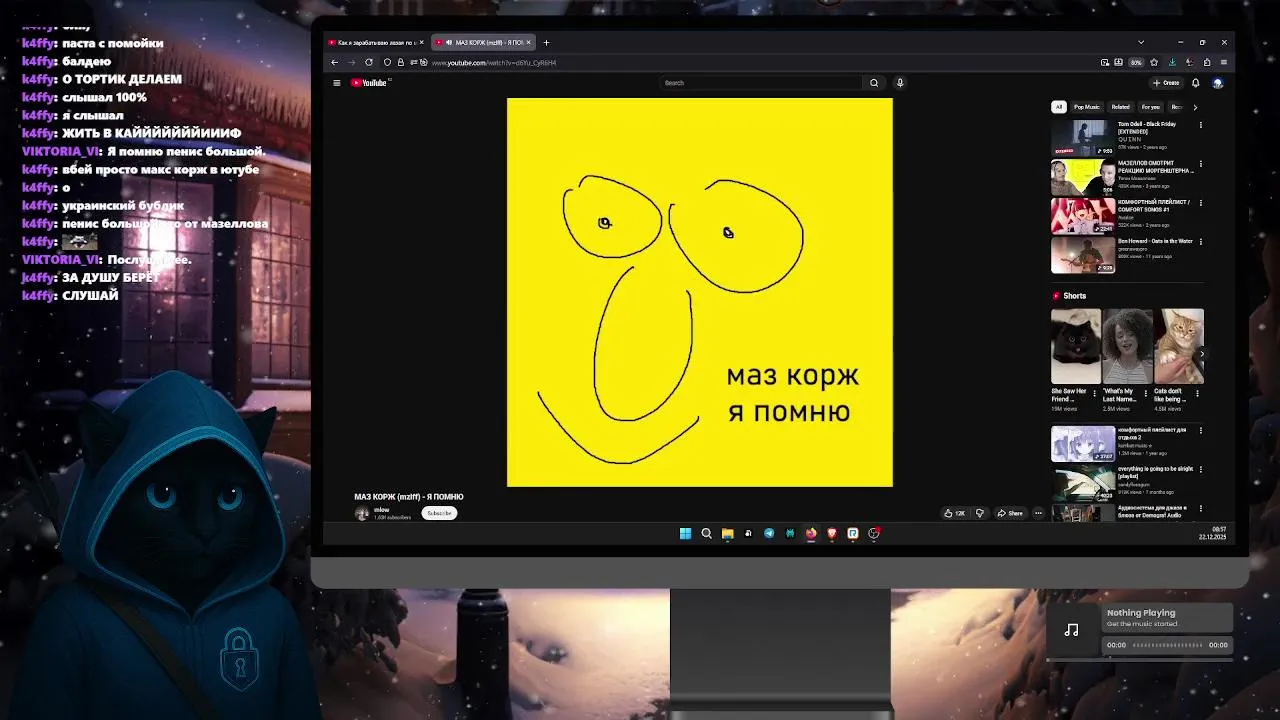Select the МАЗ КОРЖ browser tab
The width and height of the screenshot is (1280, 720).
click(x=483, y=42)
